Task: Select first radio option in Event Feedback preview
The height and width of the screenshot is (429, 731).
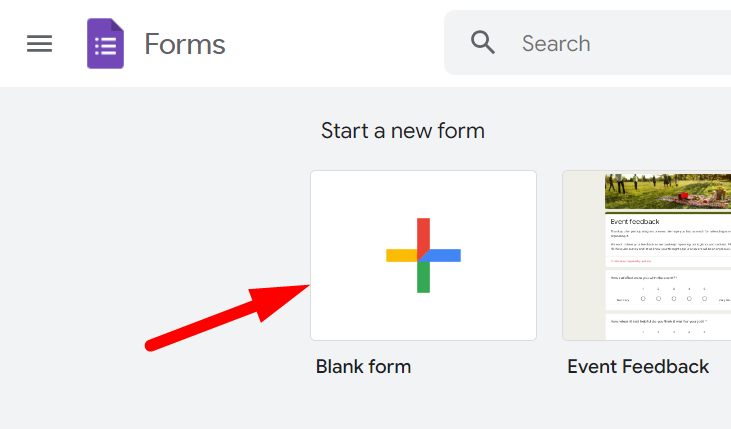Action: click(x=643, y=298)
